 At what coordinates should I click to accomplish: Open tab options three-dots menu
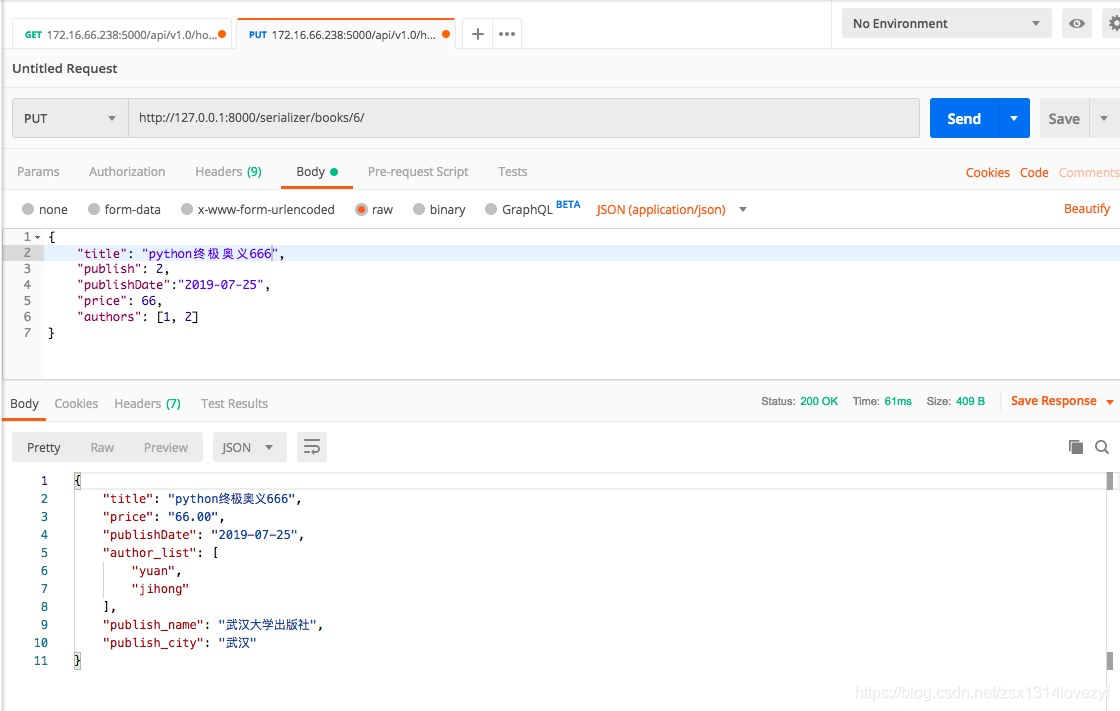coord(506,34)
